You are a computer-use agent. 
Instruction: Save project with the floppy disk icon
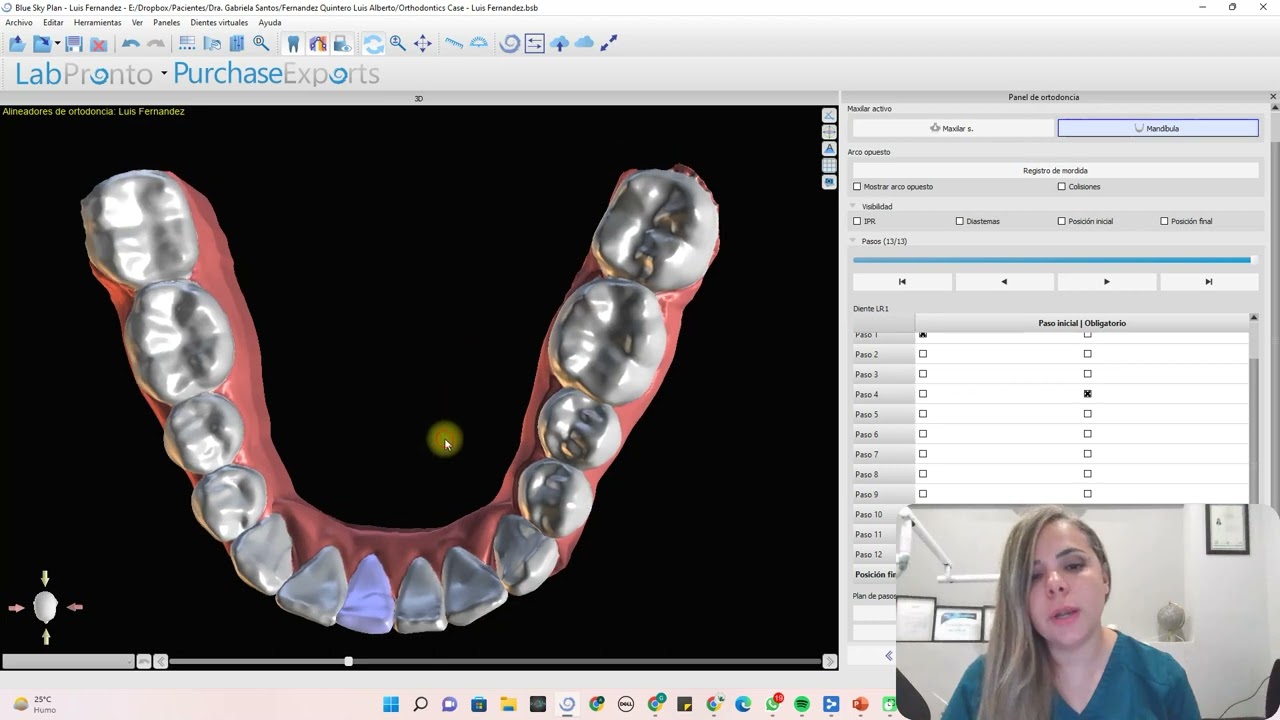pyautogui.click(x=74, y=44)
